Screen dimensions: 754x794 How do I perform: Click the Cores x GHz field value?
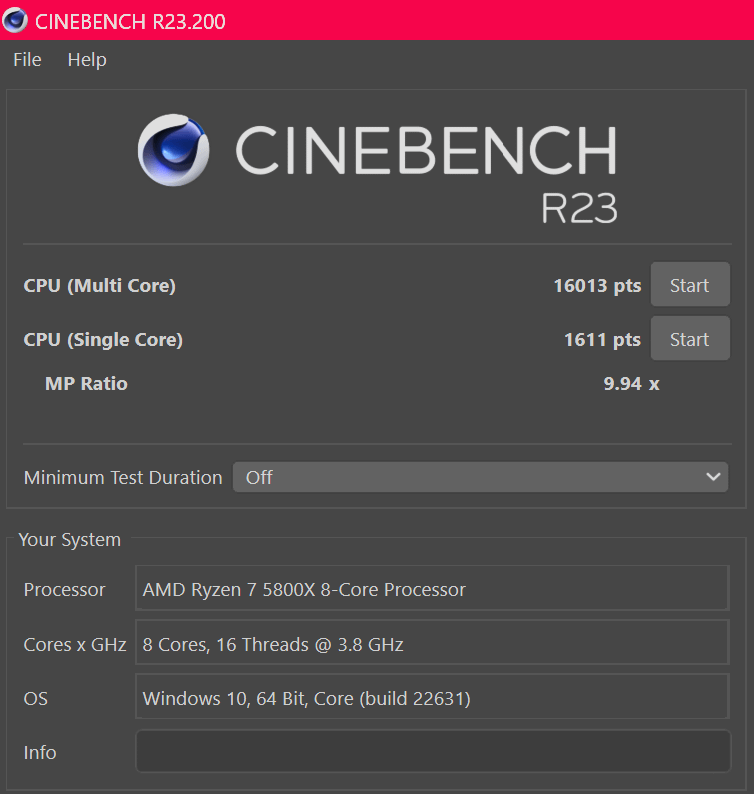(432, 643)
